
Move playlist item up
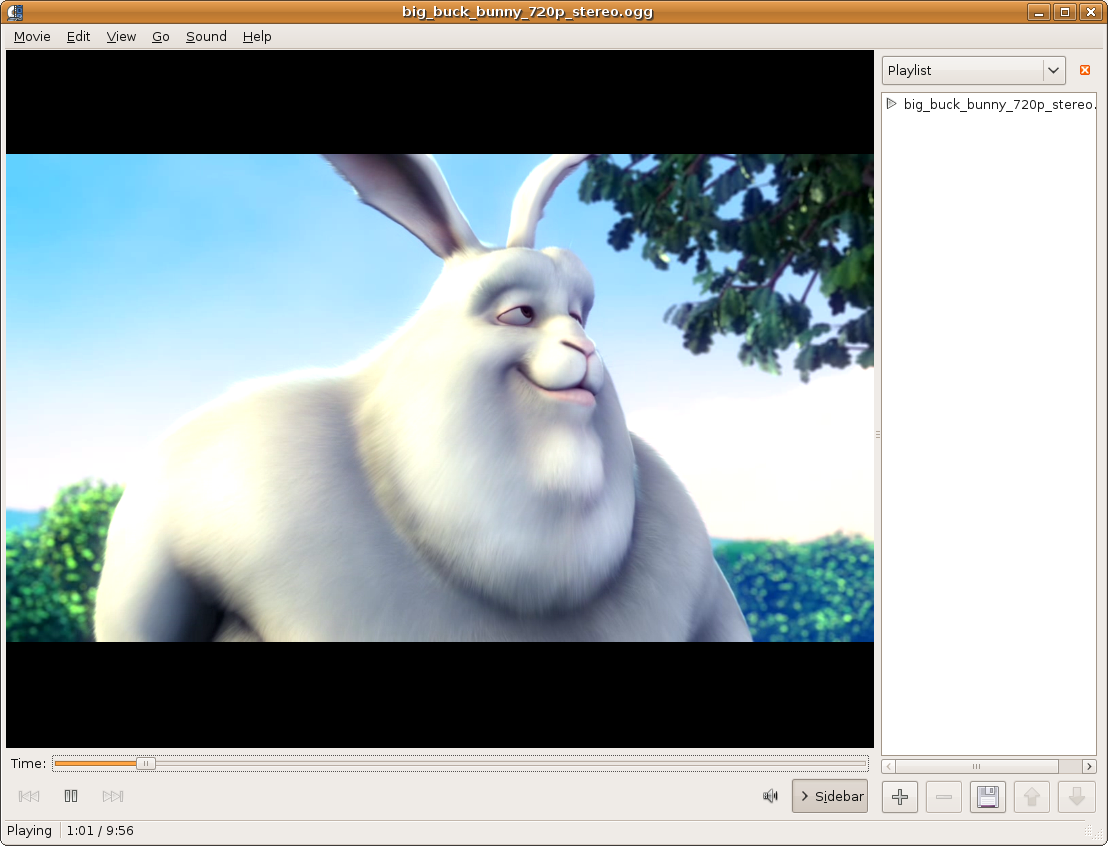point(1032,797)
